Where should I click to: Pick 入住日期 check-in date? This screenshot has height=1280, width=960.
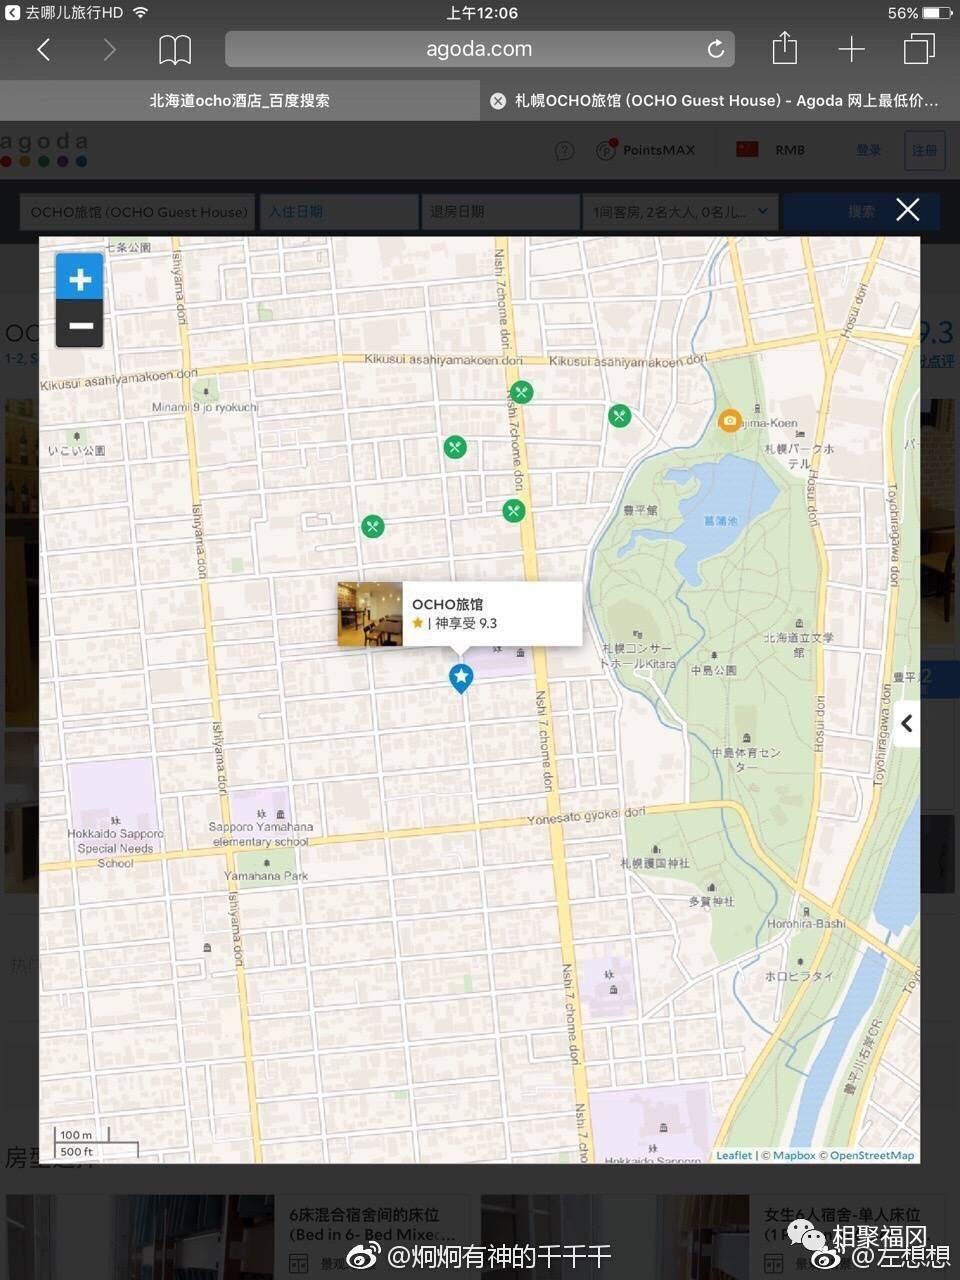pos(339,212)
